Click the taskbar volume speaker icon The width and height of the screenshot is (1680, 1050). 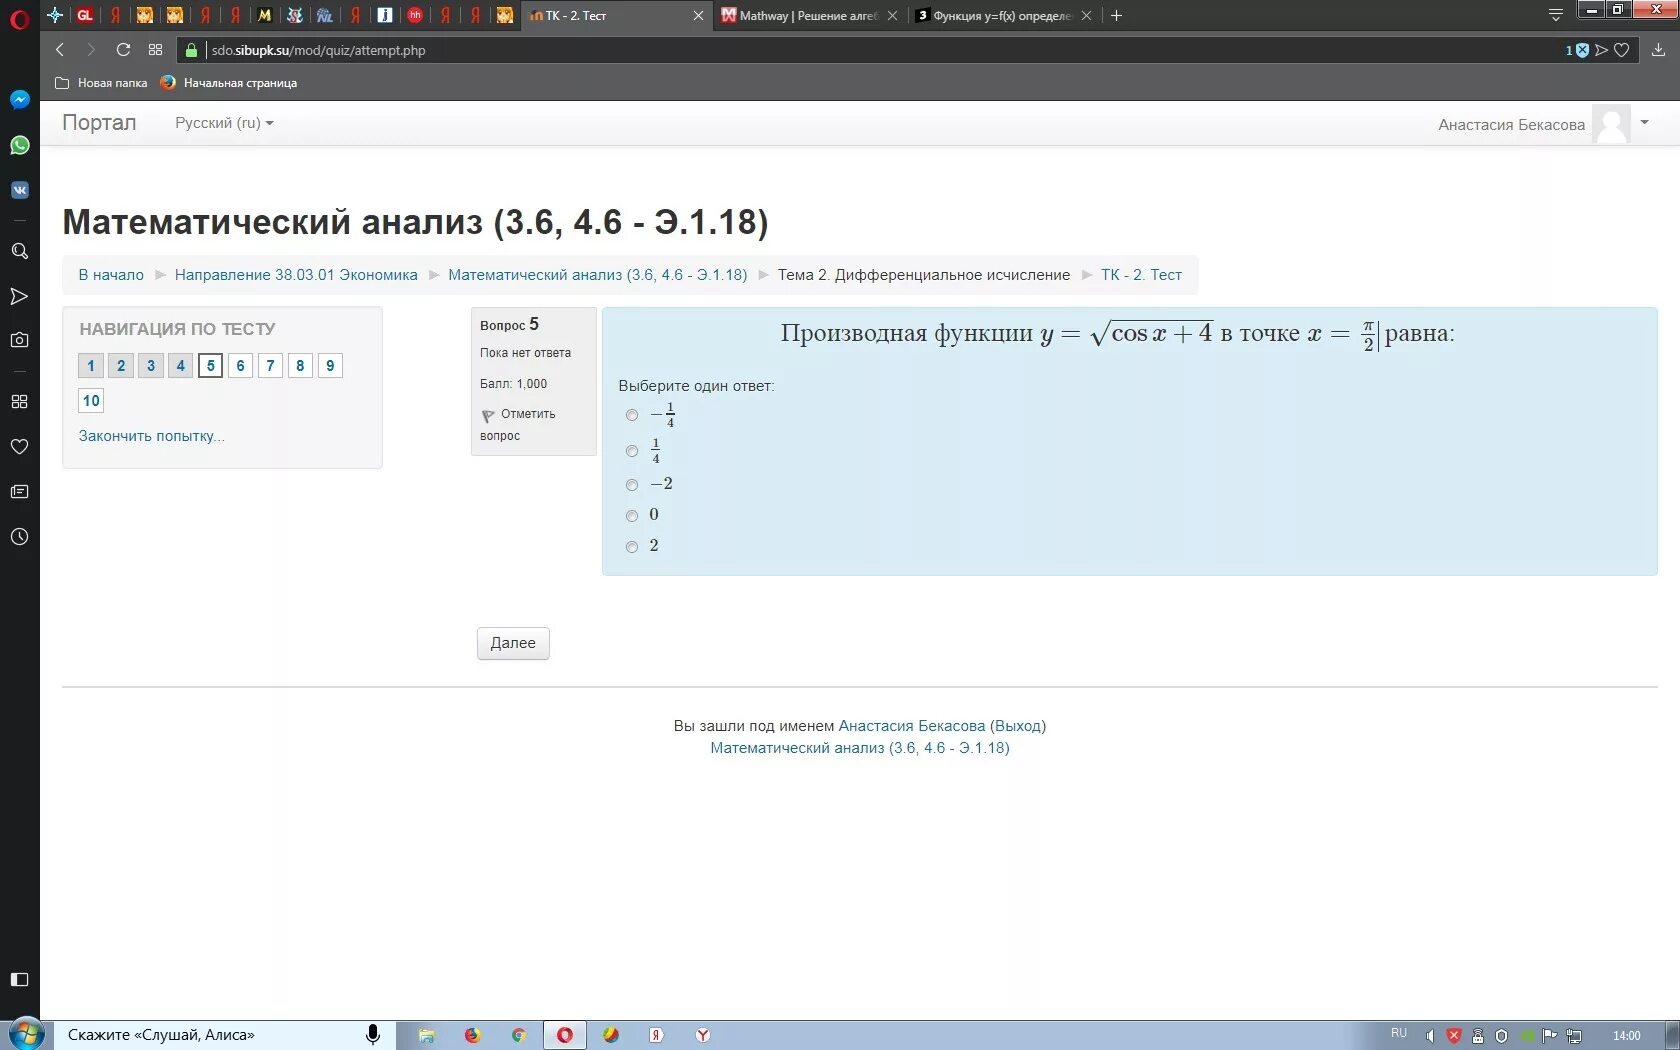[1430, 1036]
